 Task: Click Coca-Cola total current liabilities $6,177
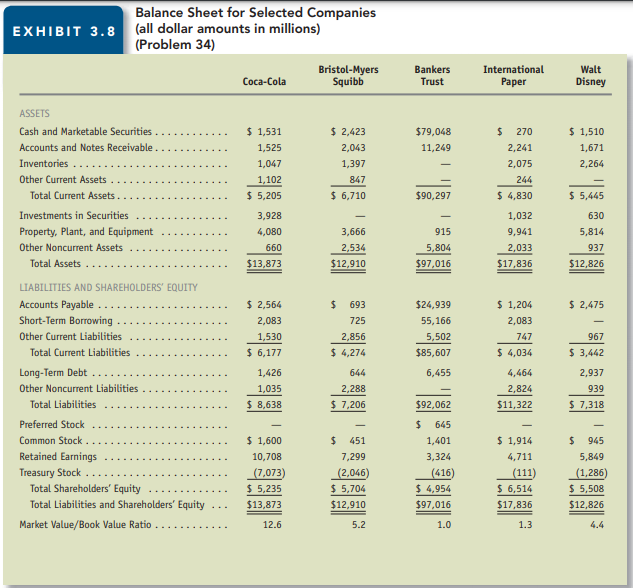click(264, 353)
